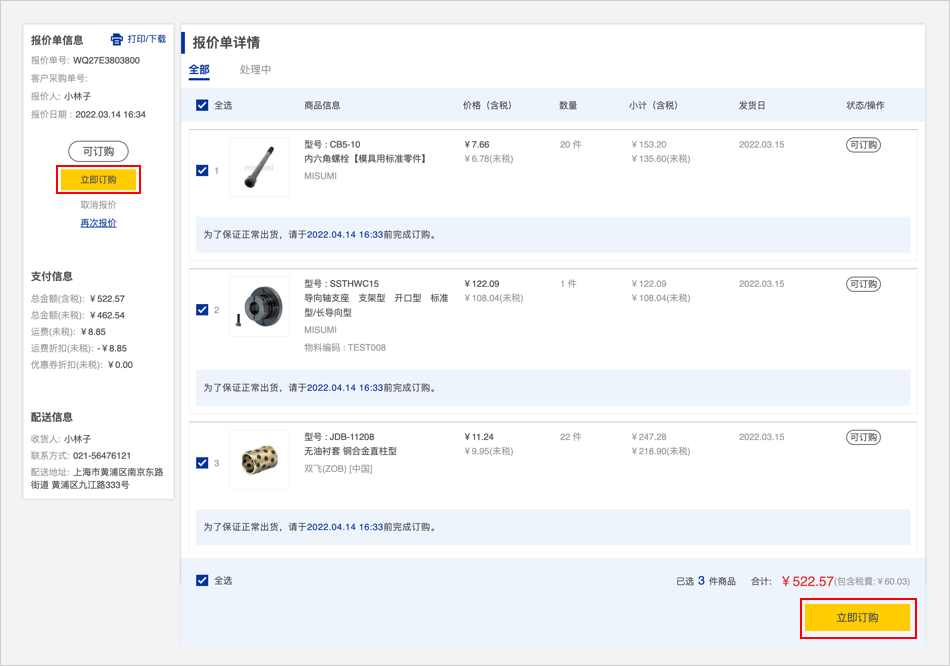Click the bottom-right 立即订购 button
950x666 pixels.
click(x=857, y=618)
